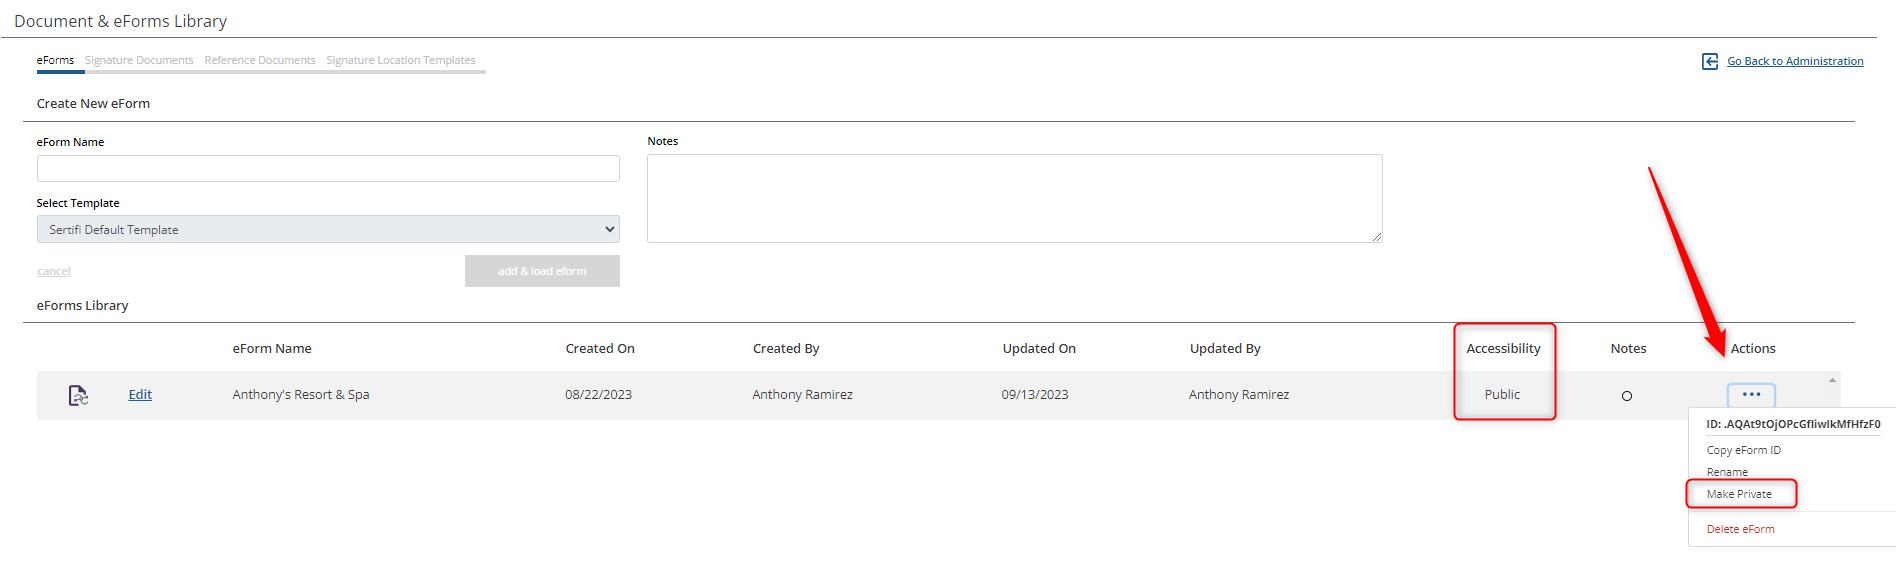
Task: Select the eForms tab
Action: 55,60
